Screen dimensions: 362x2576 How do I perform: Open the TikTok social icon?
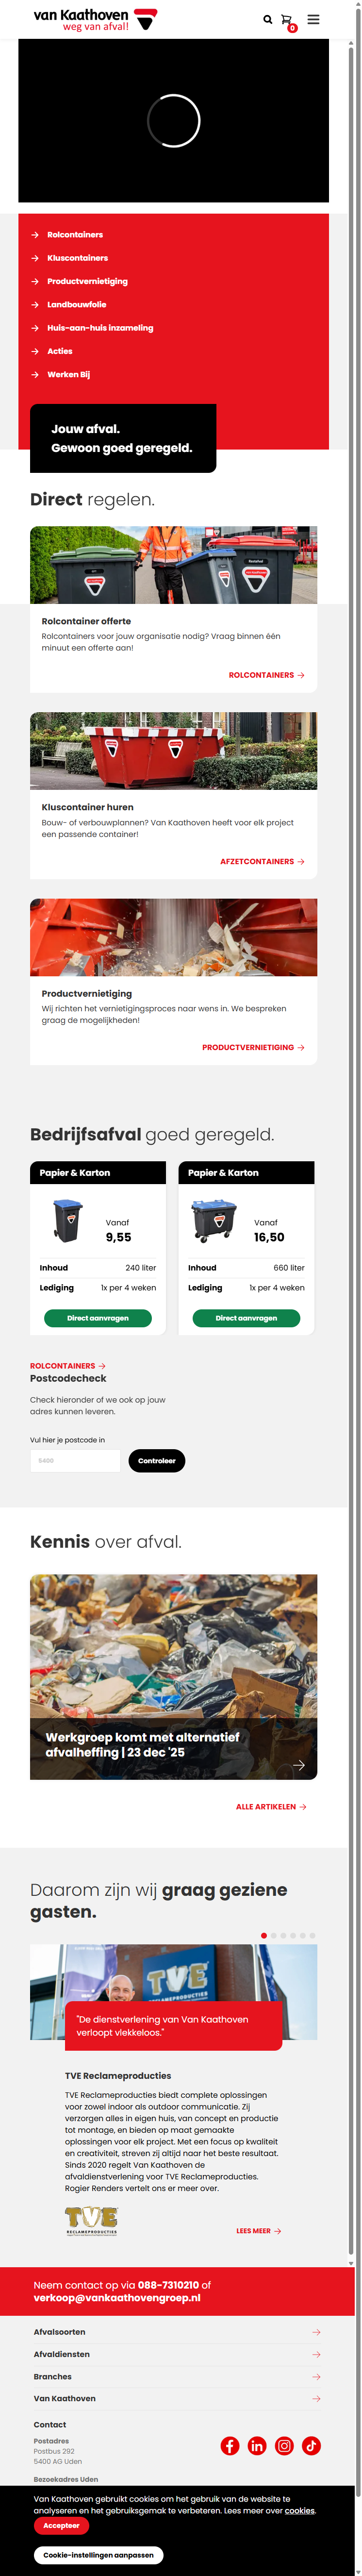pos(311,2445)
